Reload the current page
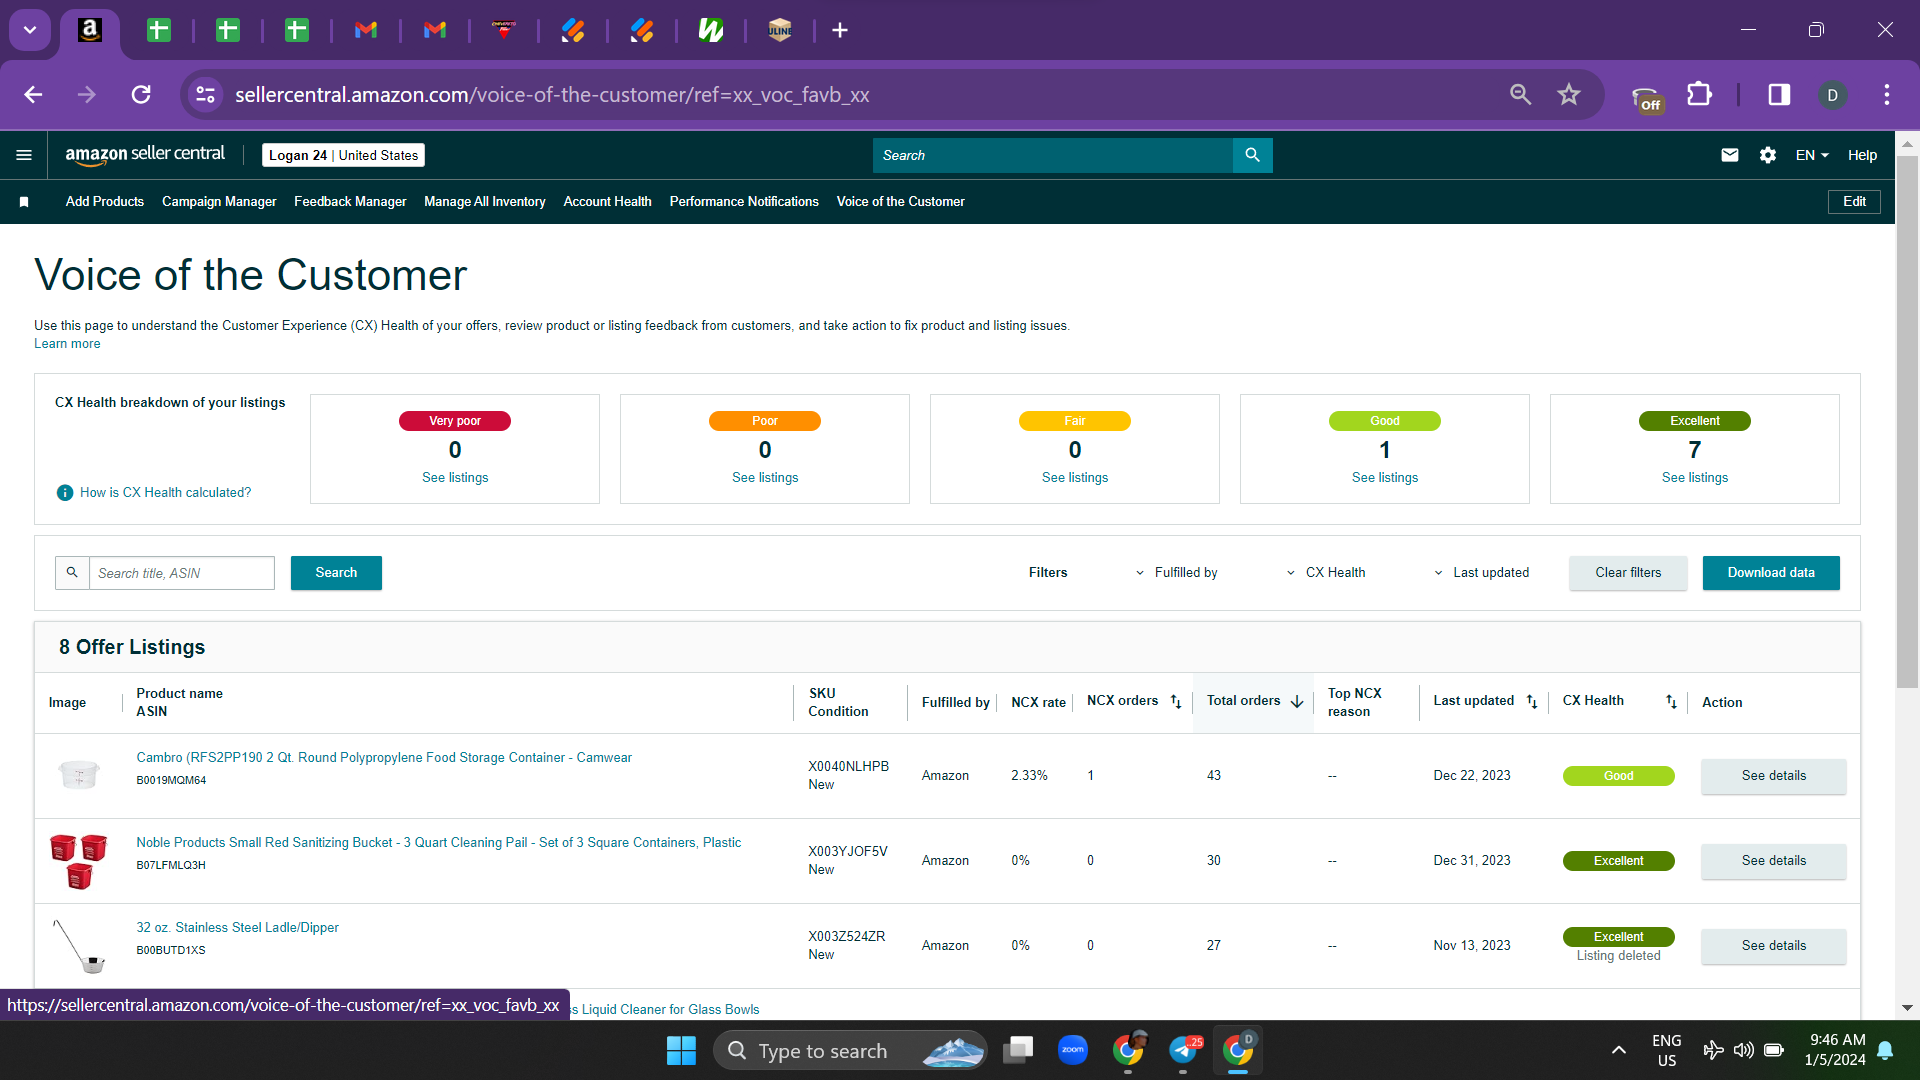The width and height of the screenshot is (1920, 1080). (141, 95)
